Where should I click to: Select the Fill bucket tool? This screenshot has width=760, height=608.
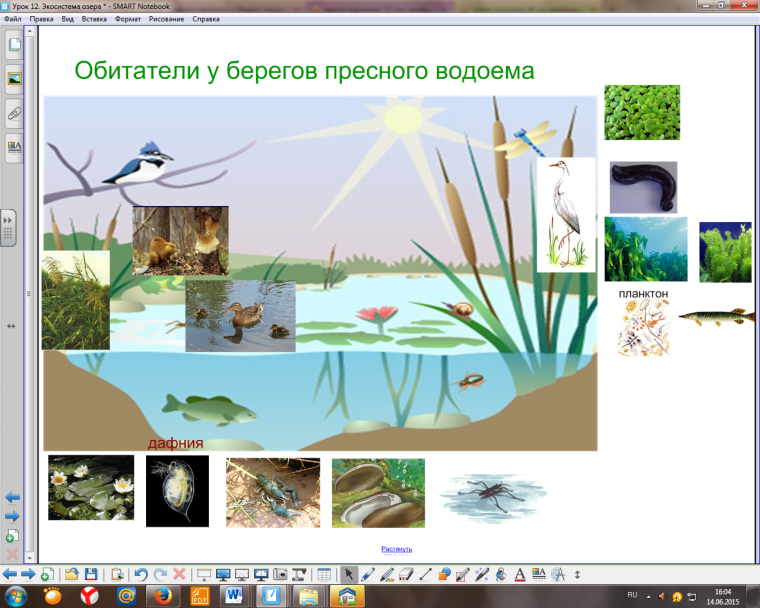click(x=501, y=574)
